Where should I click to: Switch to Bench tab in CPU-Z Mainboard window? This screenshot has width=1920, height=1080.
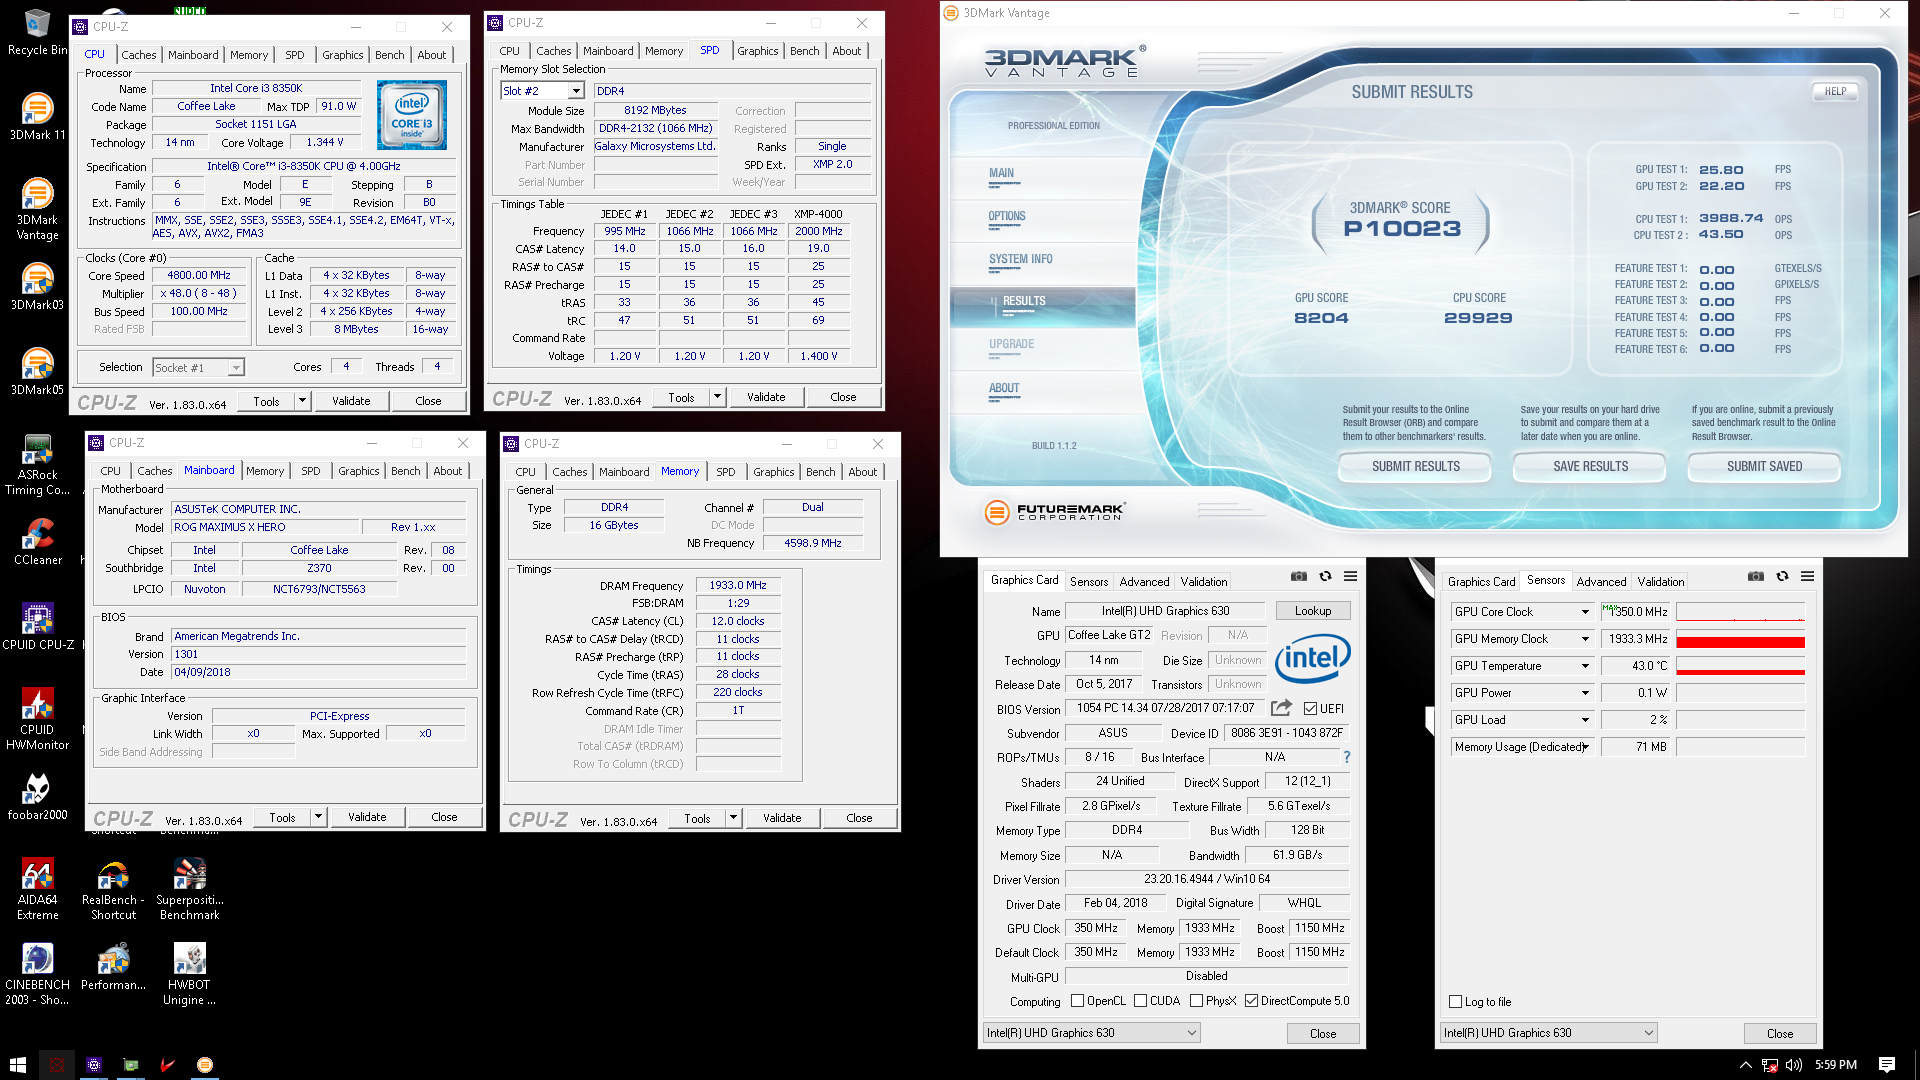point(406,471)
